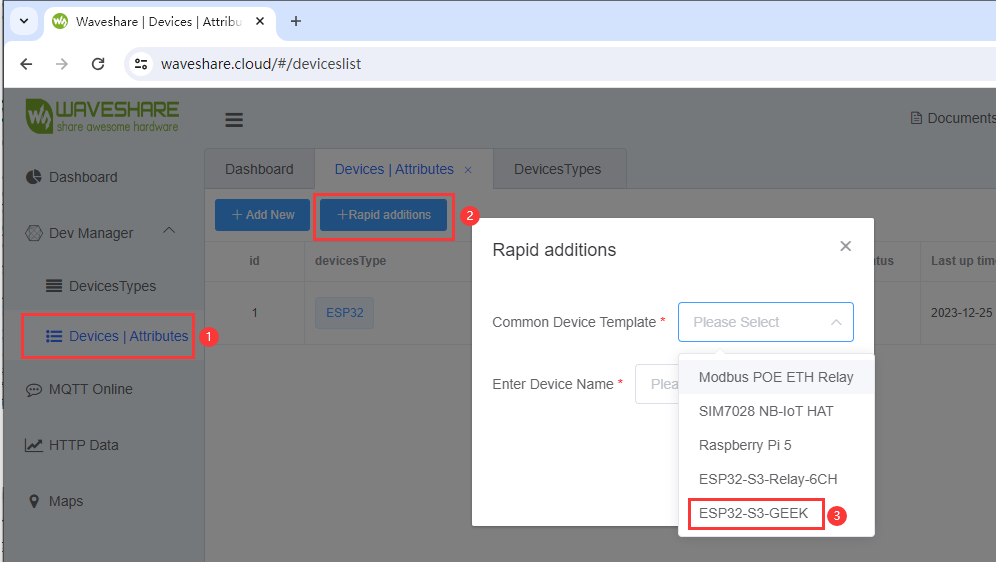996x562 pixels.
Task: Click the Add New button
Action: [263, 215]
